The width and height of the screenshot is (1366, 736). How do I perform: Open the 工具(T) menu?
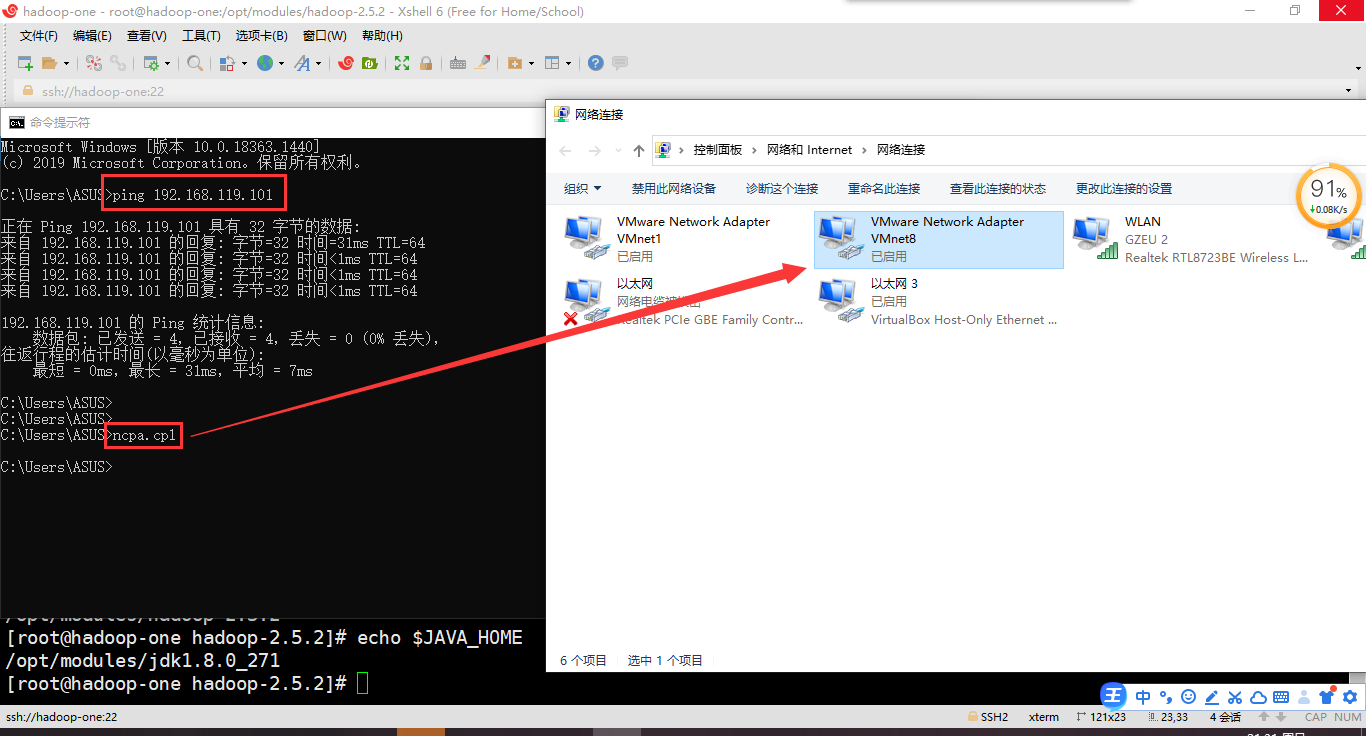pos(201,36)
